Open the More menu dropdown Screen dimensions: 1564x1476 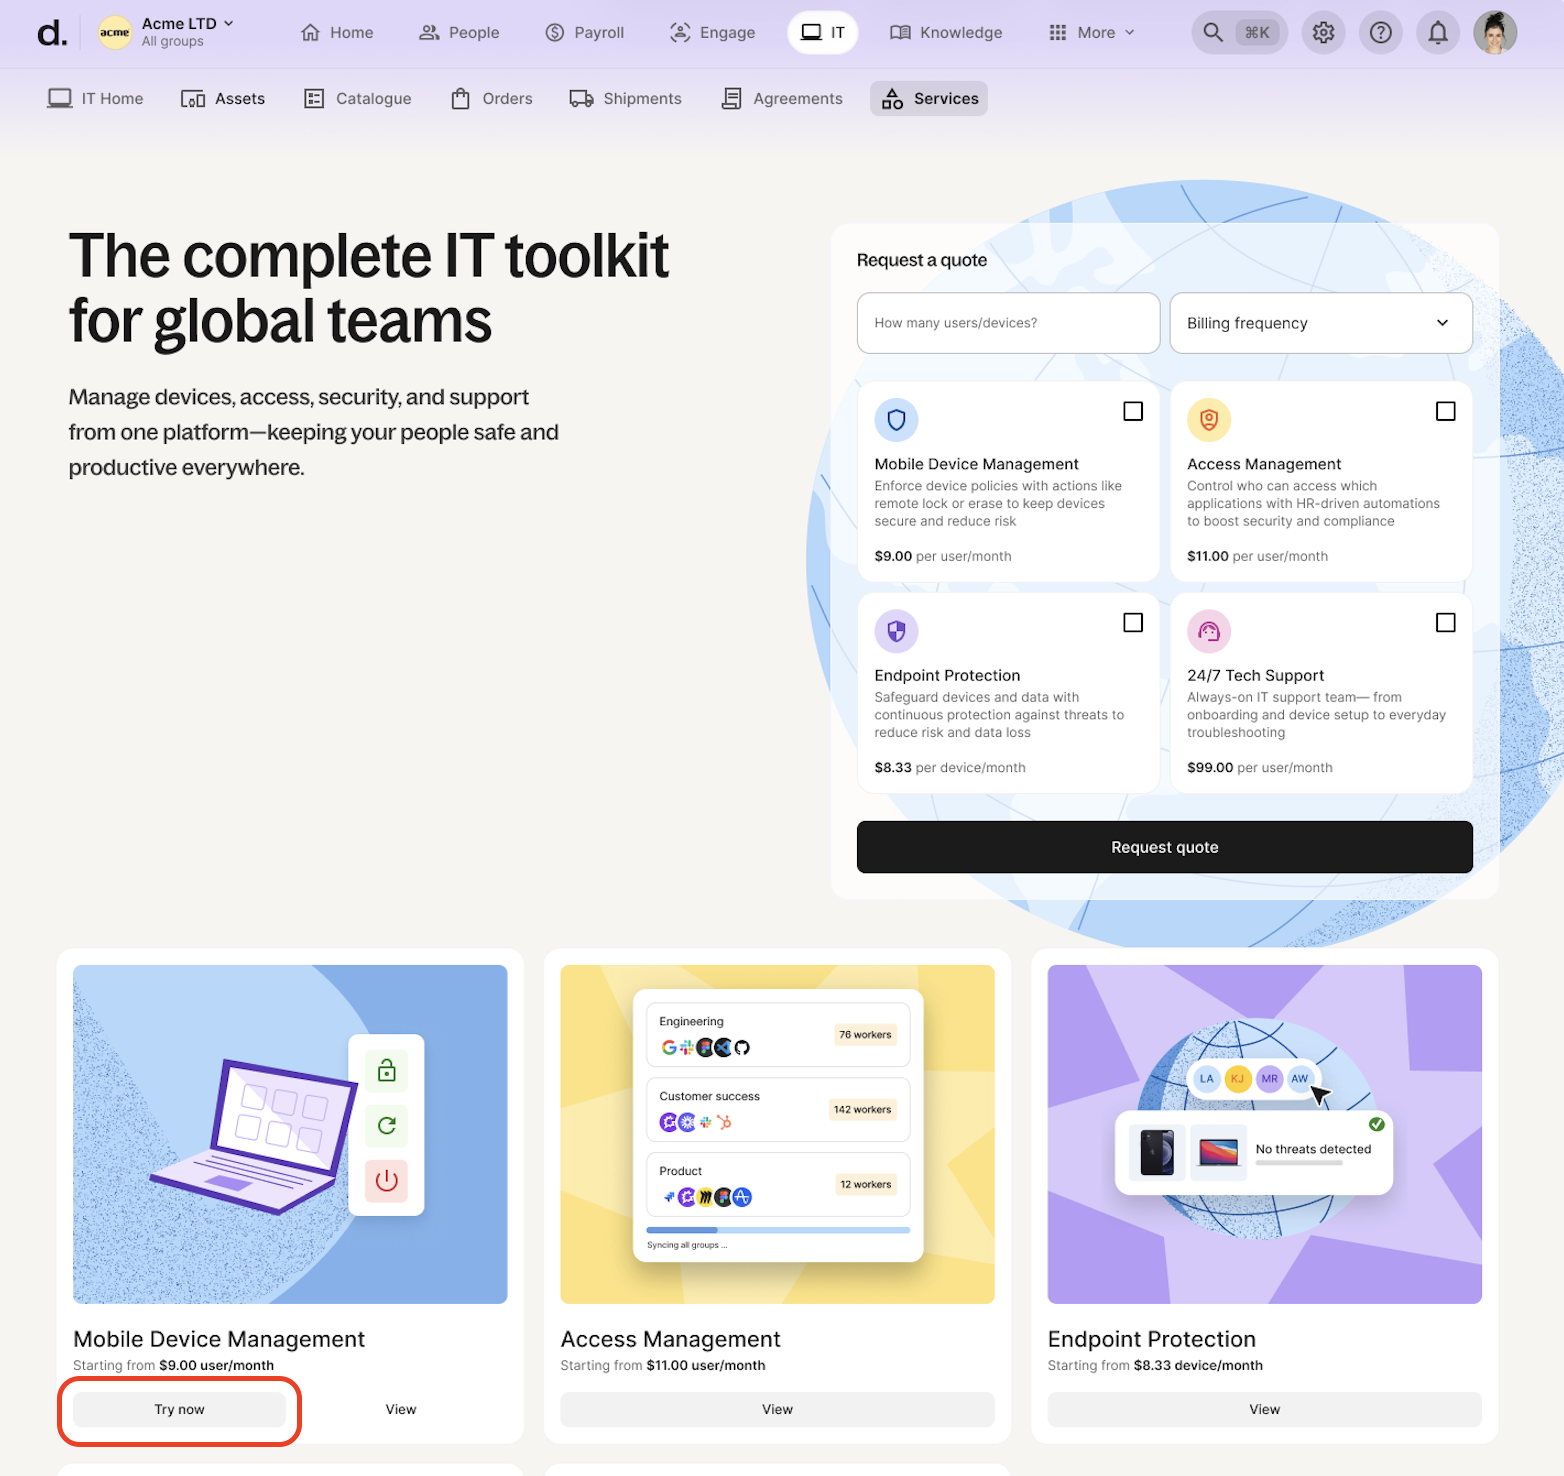[1091, 33]
